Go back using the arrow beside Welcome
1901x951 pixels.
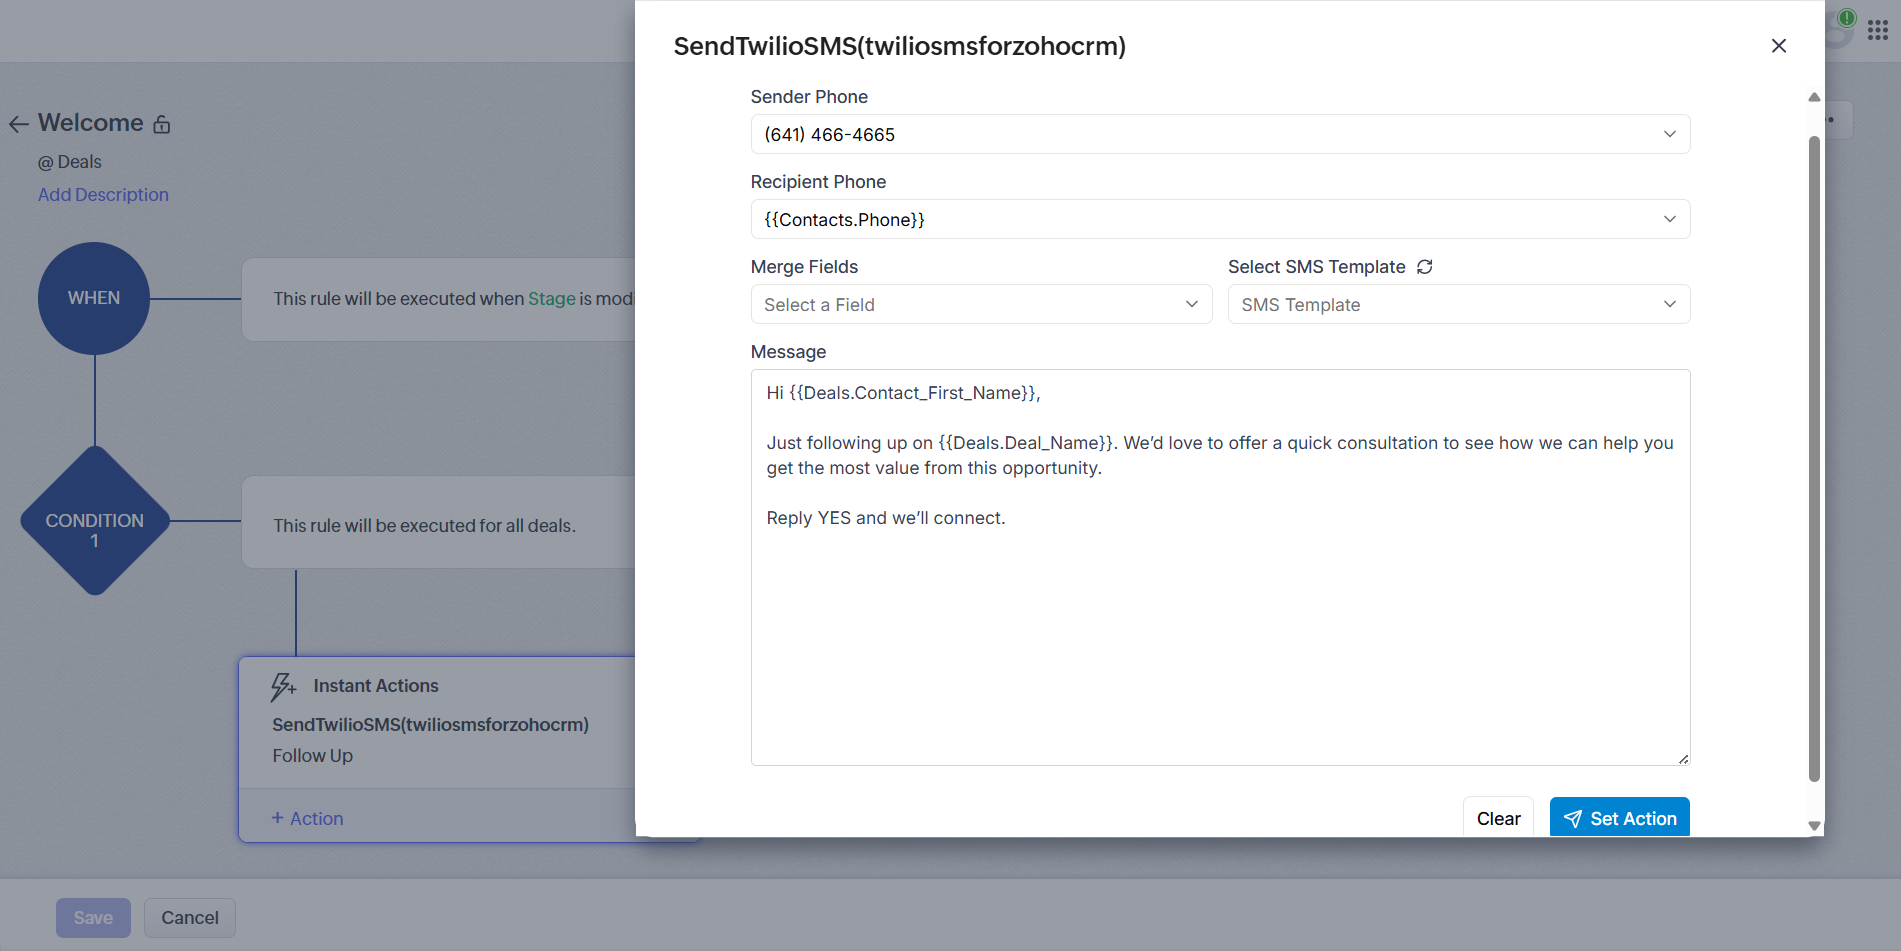coord(18,124)
